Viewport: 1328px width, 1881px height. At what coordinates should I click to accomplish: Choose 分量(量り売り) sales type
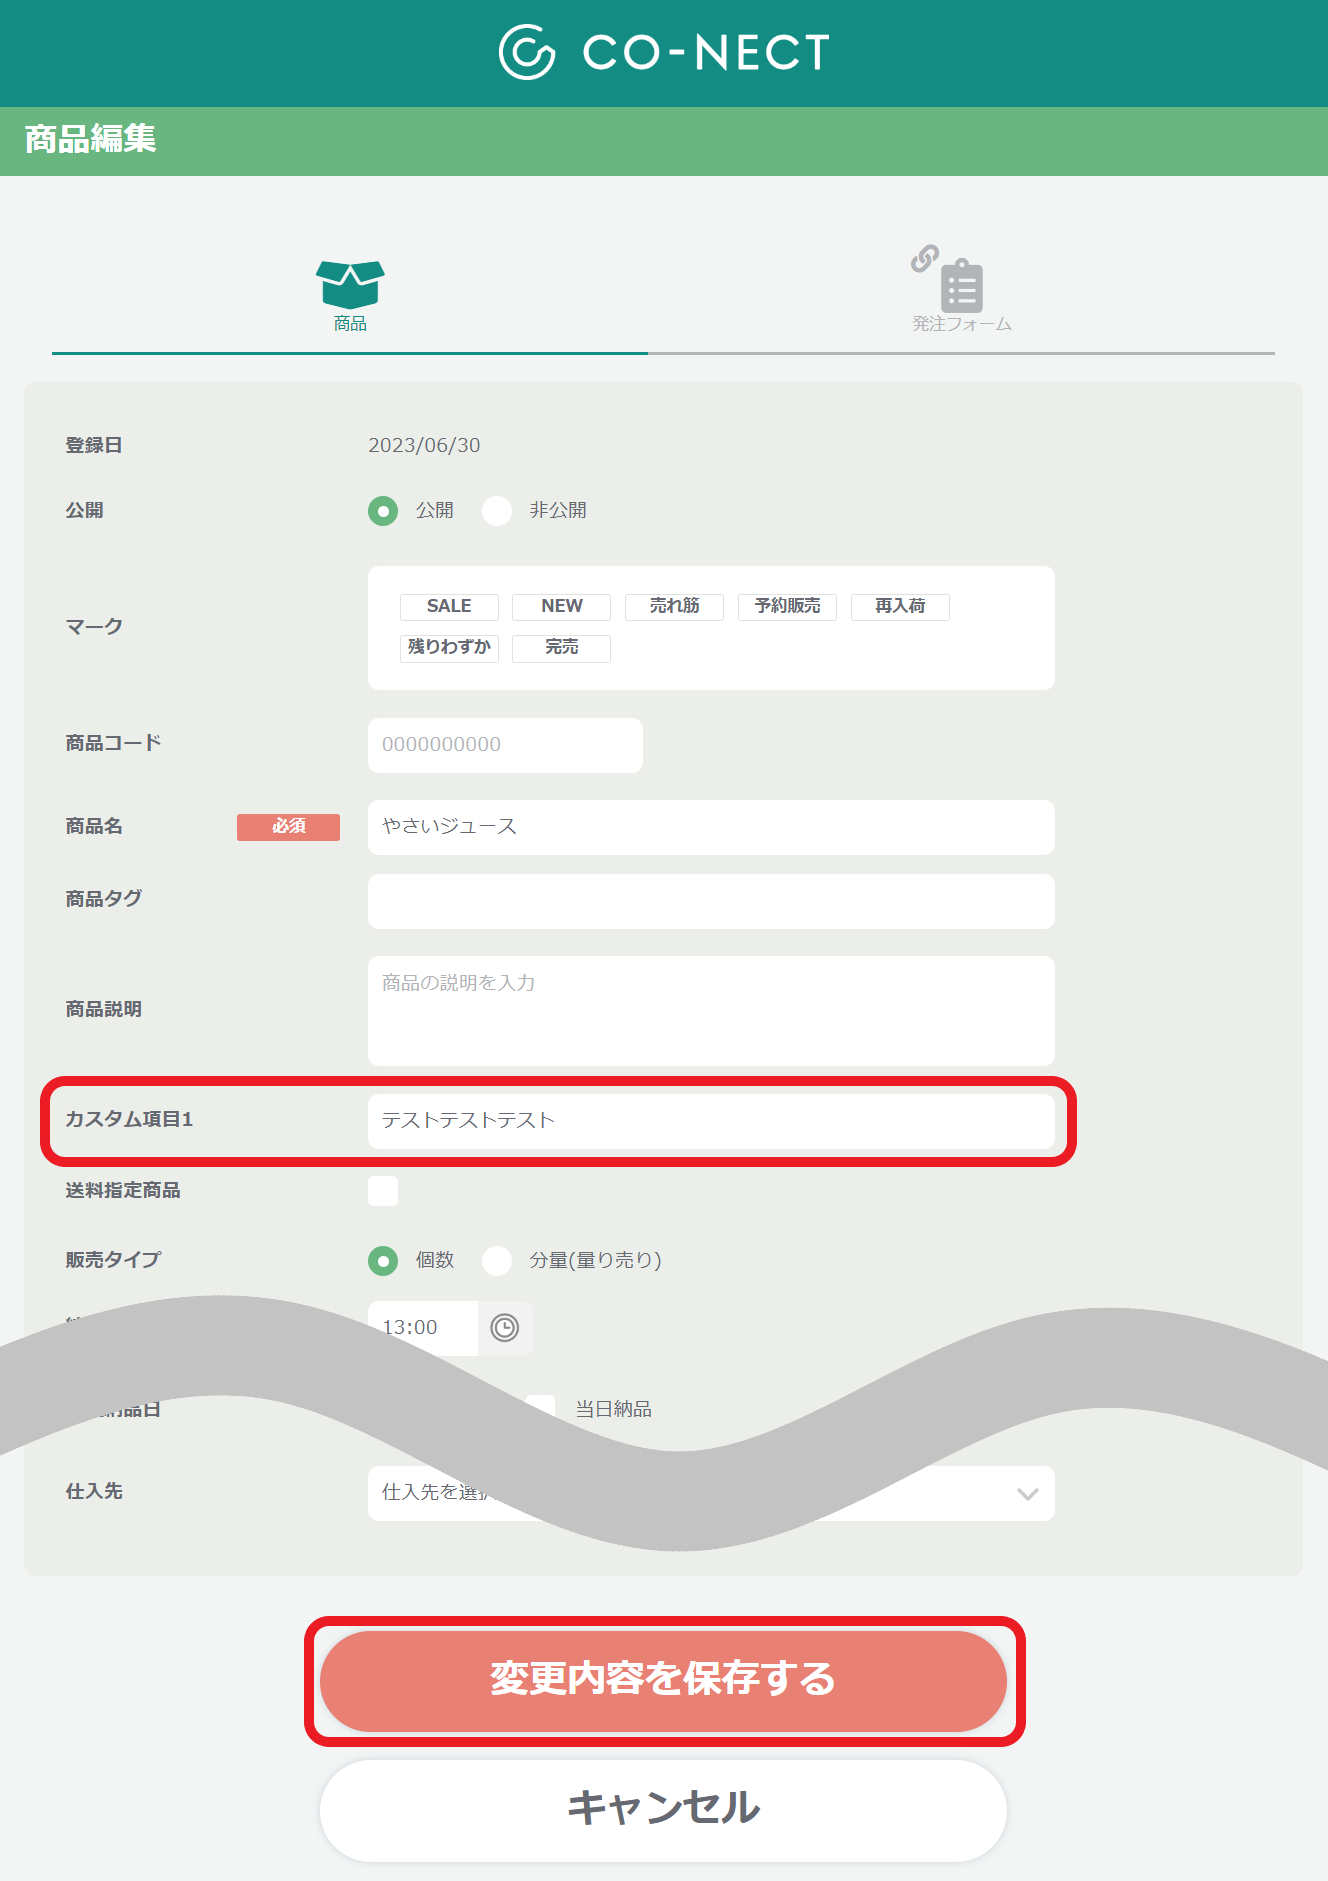click(497, 1261)
